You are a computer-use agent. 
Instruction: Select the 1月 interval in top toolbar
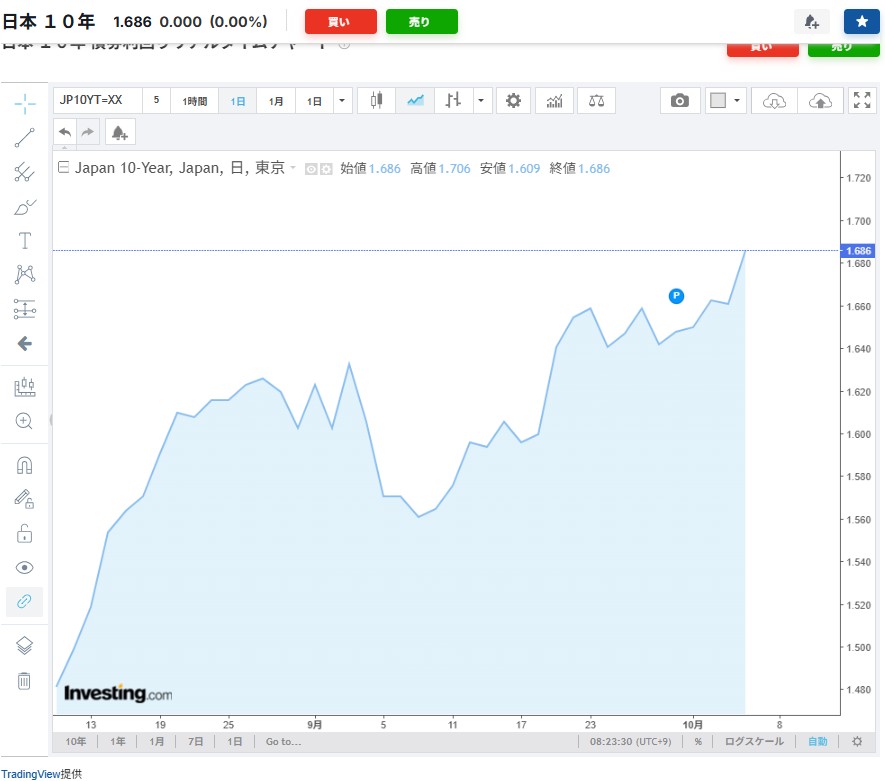(276, 101)
